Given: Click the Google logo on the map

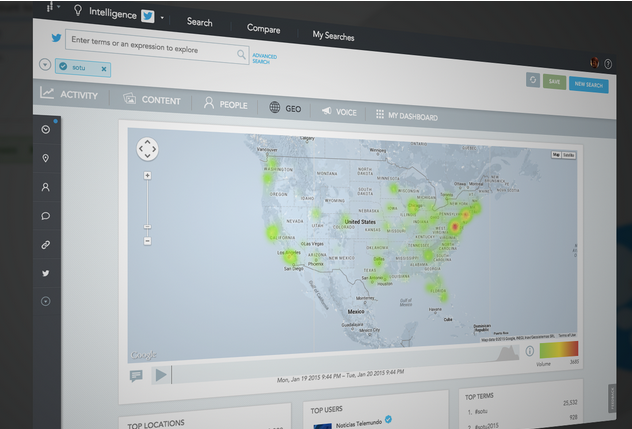Looking at the screenshot, I should (143, 355).
